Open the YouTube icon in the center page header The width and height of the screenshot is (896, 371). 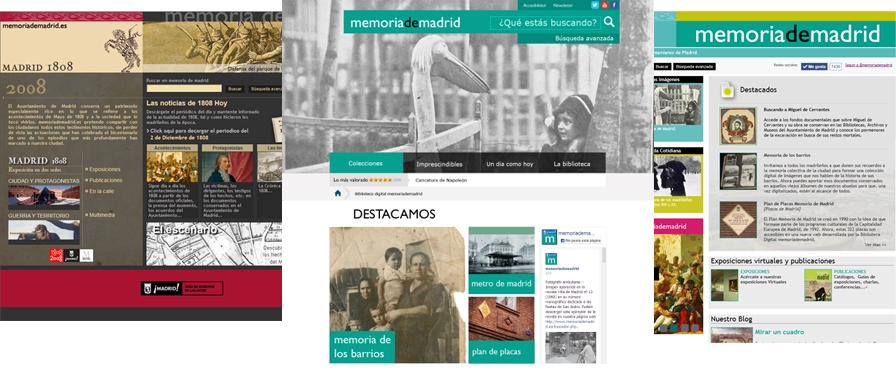[605, 5]
